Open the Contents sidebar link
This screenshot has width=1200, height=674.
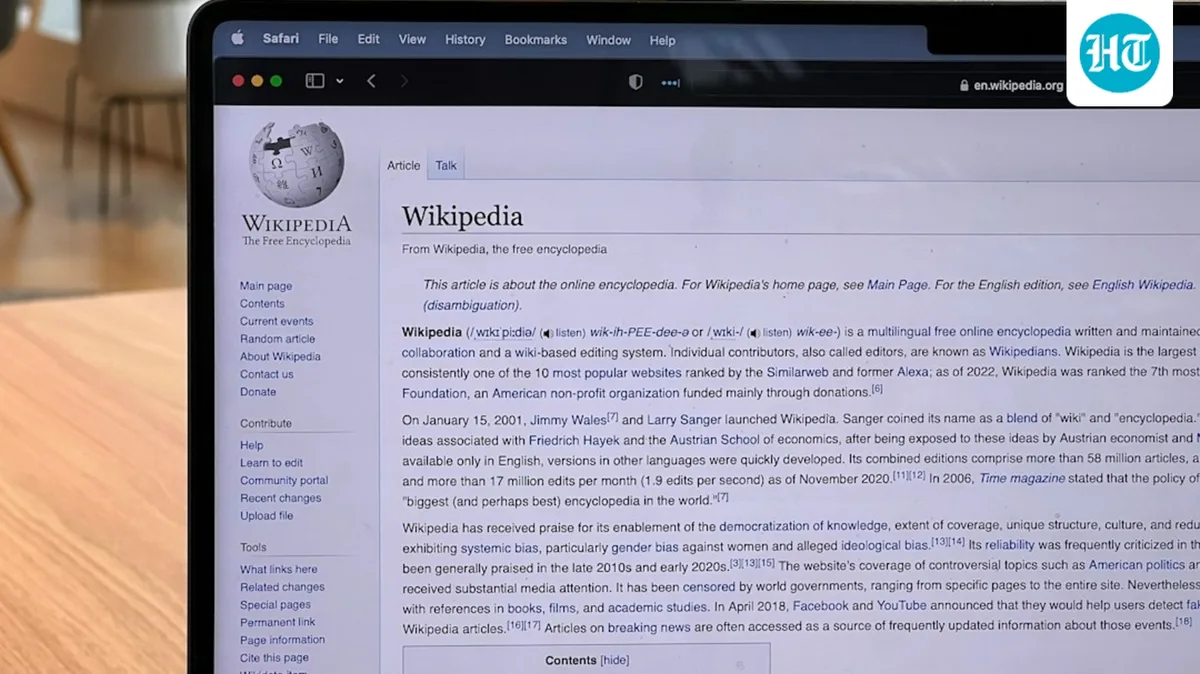pos(262,304)
